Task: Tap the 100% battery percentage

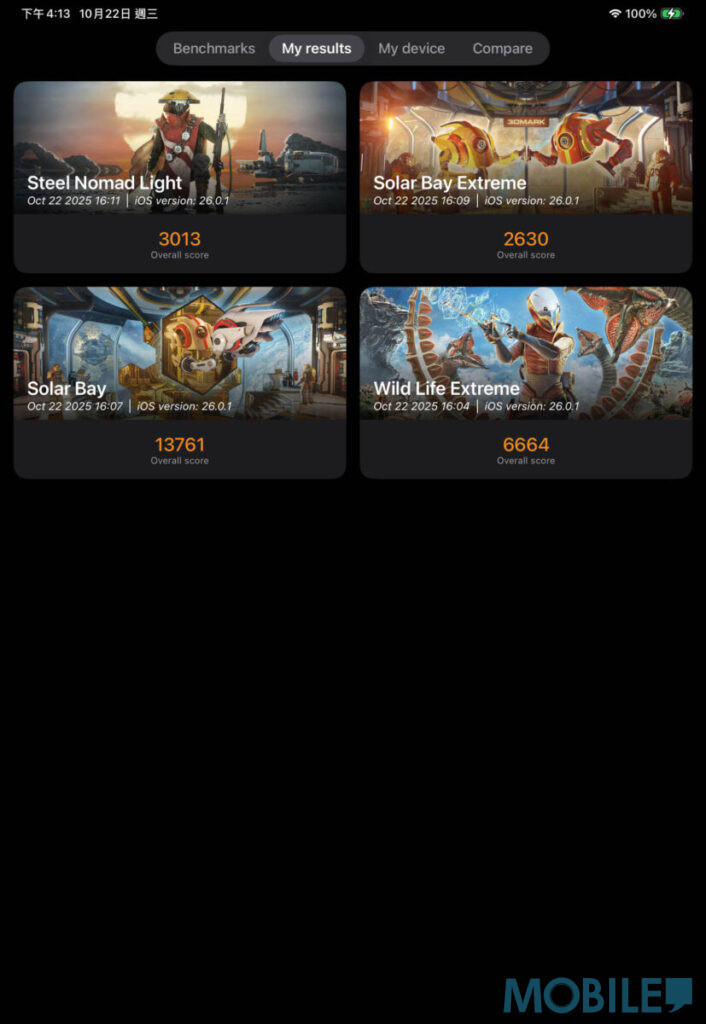Action: coord(641,13)
